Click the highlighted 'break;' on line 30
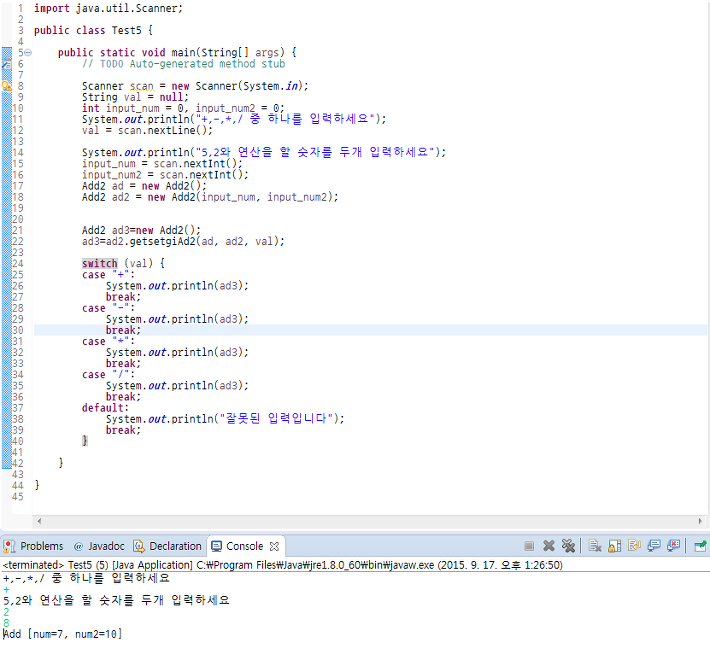The image size is (710, 666). click(123, 330)
